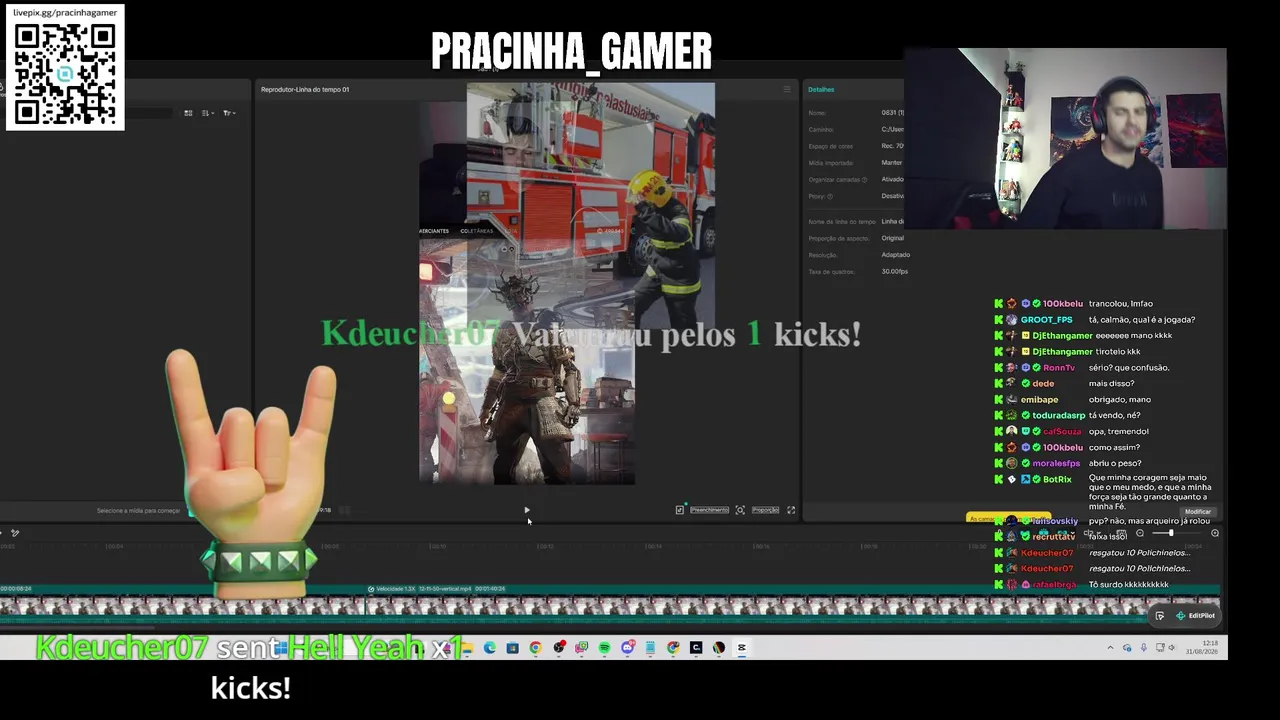Click the 30.00fps frame rate value
Screen dimensions: 1280x720
(895, 272)
